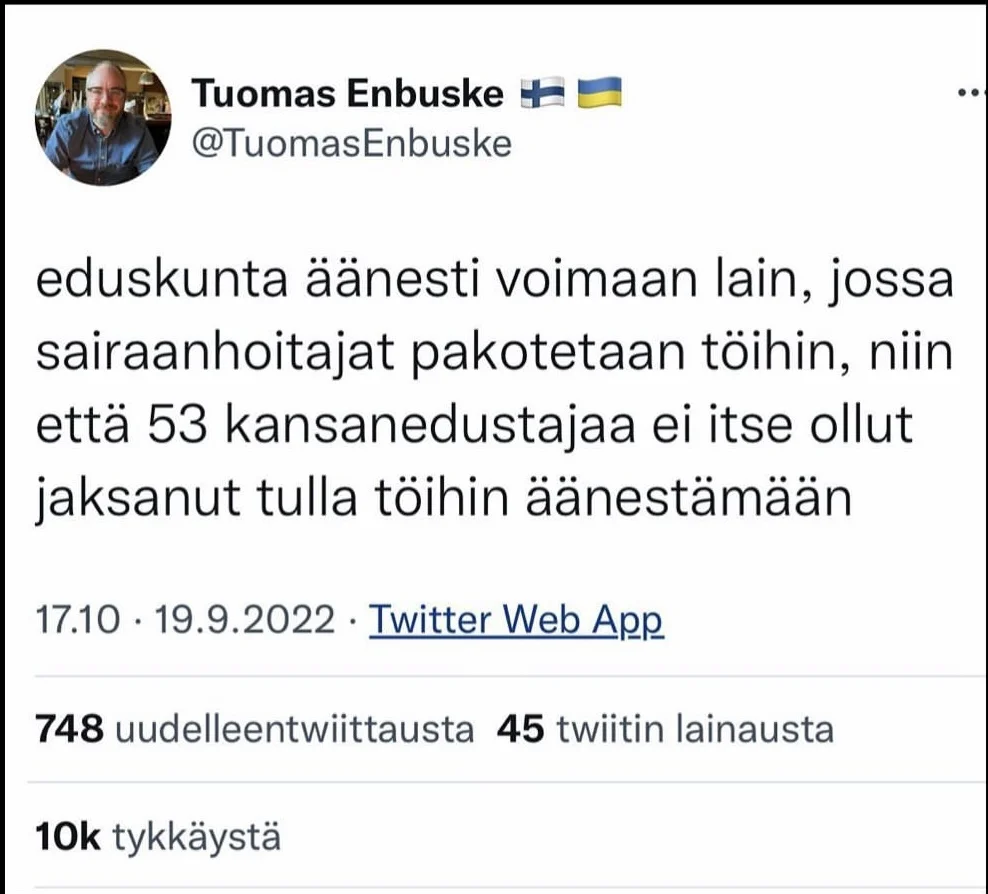Screen dimensions: 988x894
Task: Open the three-dot more options menu
Action: 970,93
